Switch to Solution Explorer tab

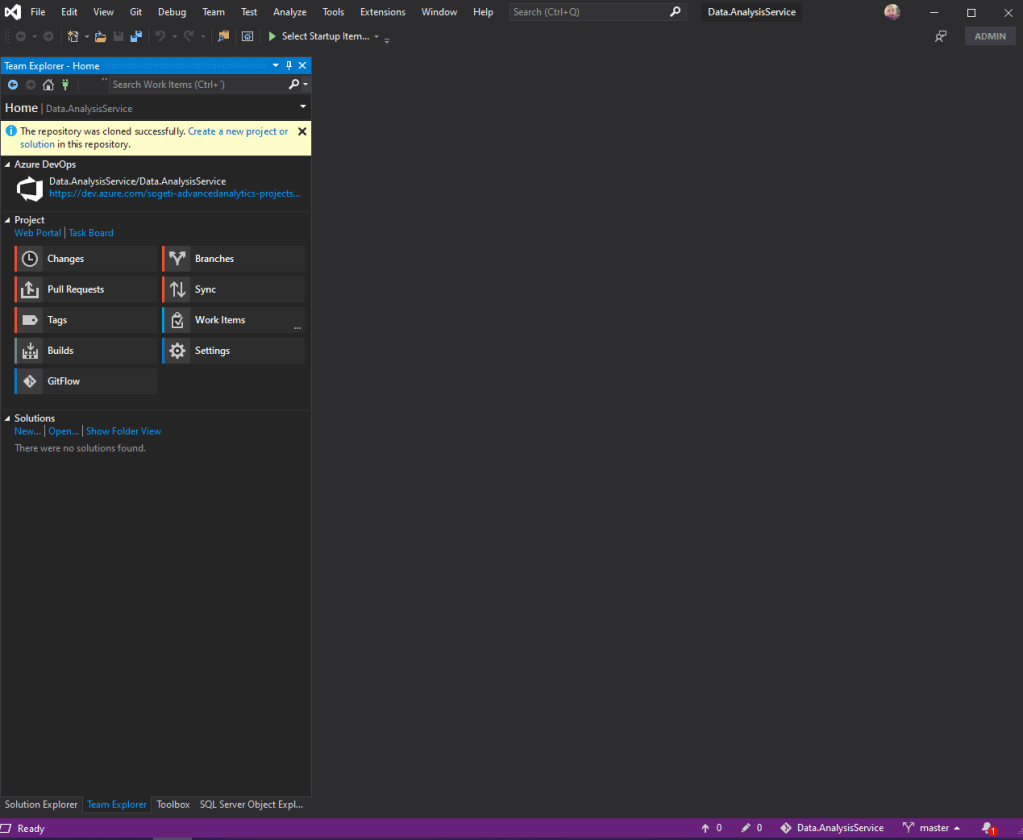[41, 805]
